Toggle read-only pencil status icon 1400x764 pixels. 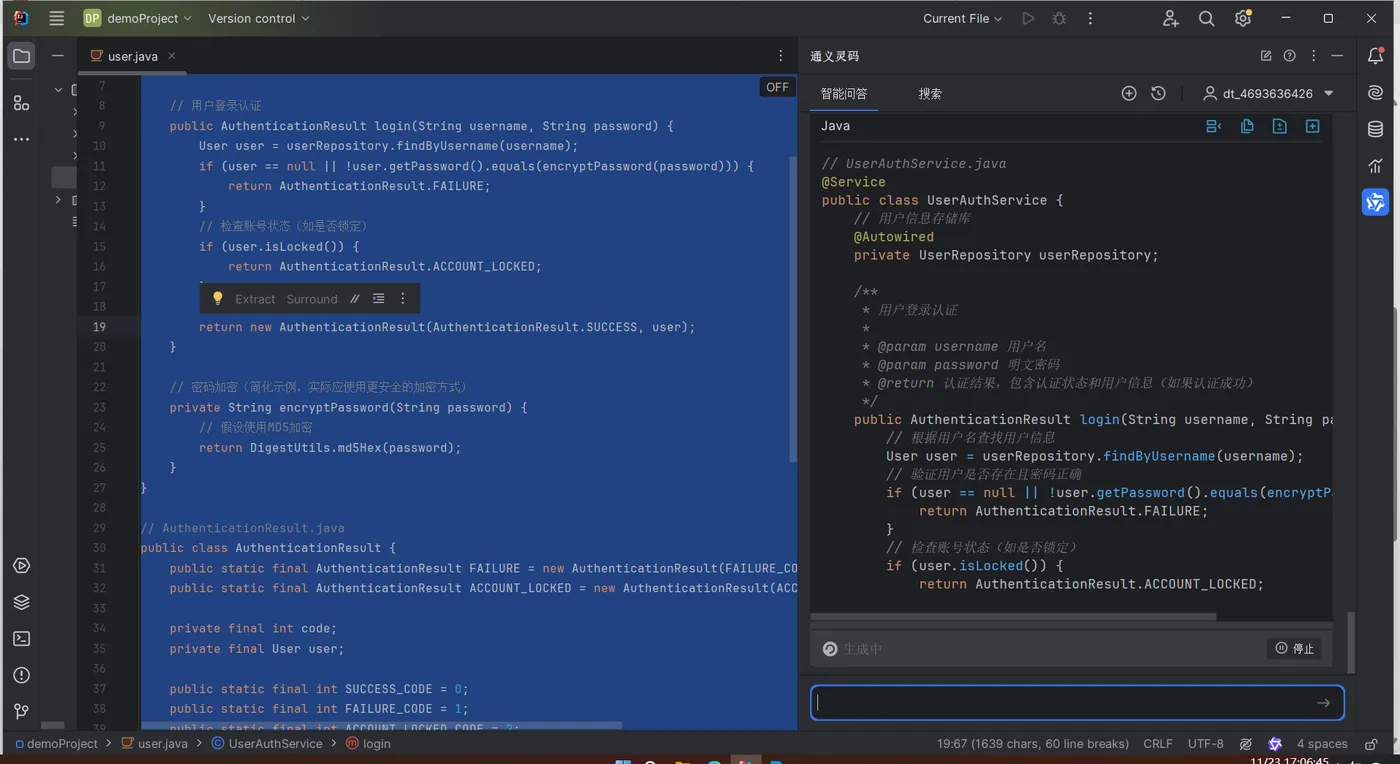(1246, 744)
